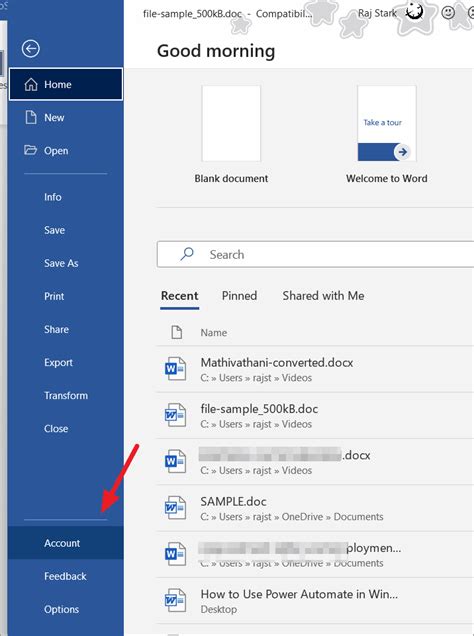Click the blue arrow on Welcome to Word

[402, 152]
